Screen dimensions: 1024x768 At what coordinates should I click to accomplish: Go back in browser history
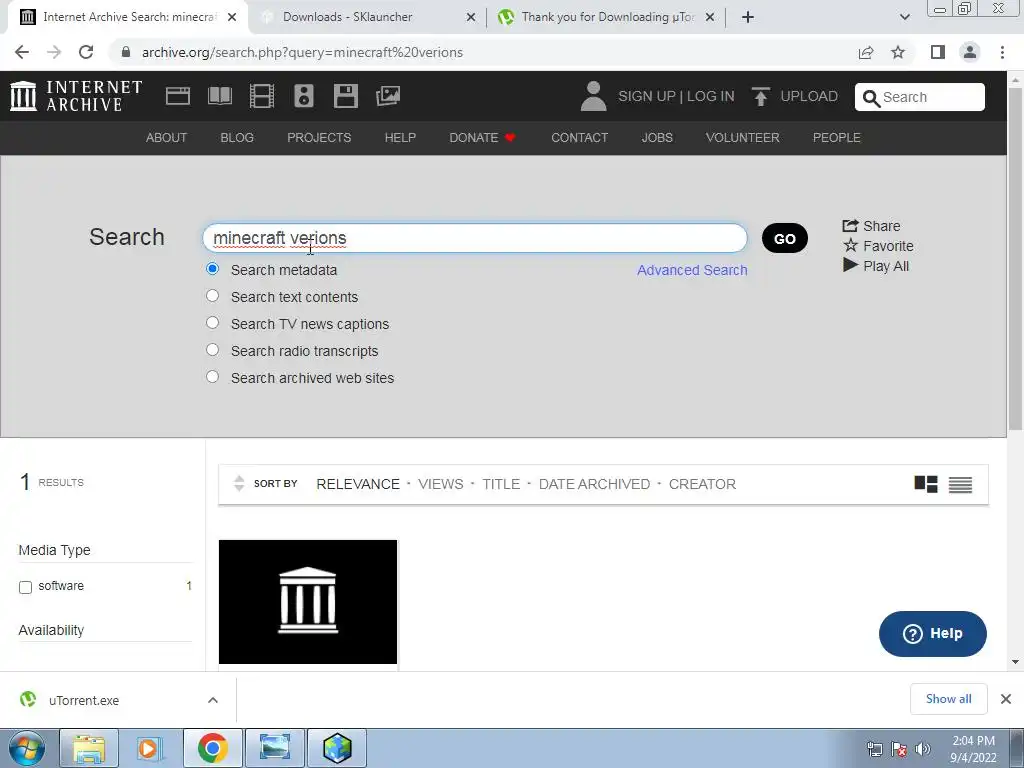22,52
